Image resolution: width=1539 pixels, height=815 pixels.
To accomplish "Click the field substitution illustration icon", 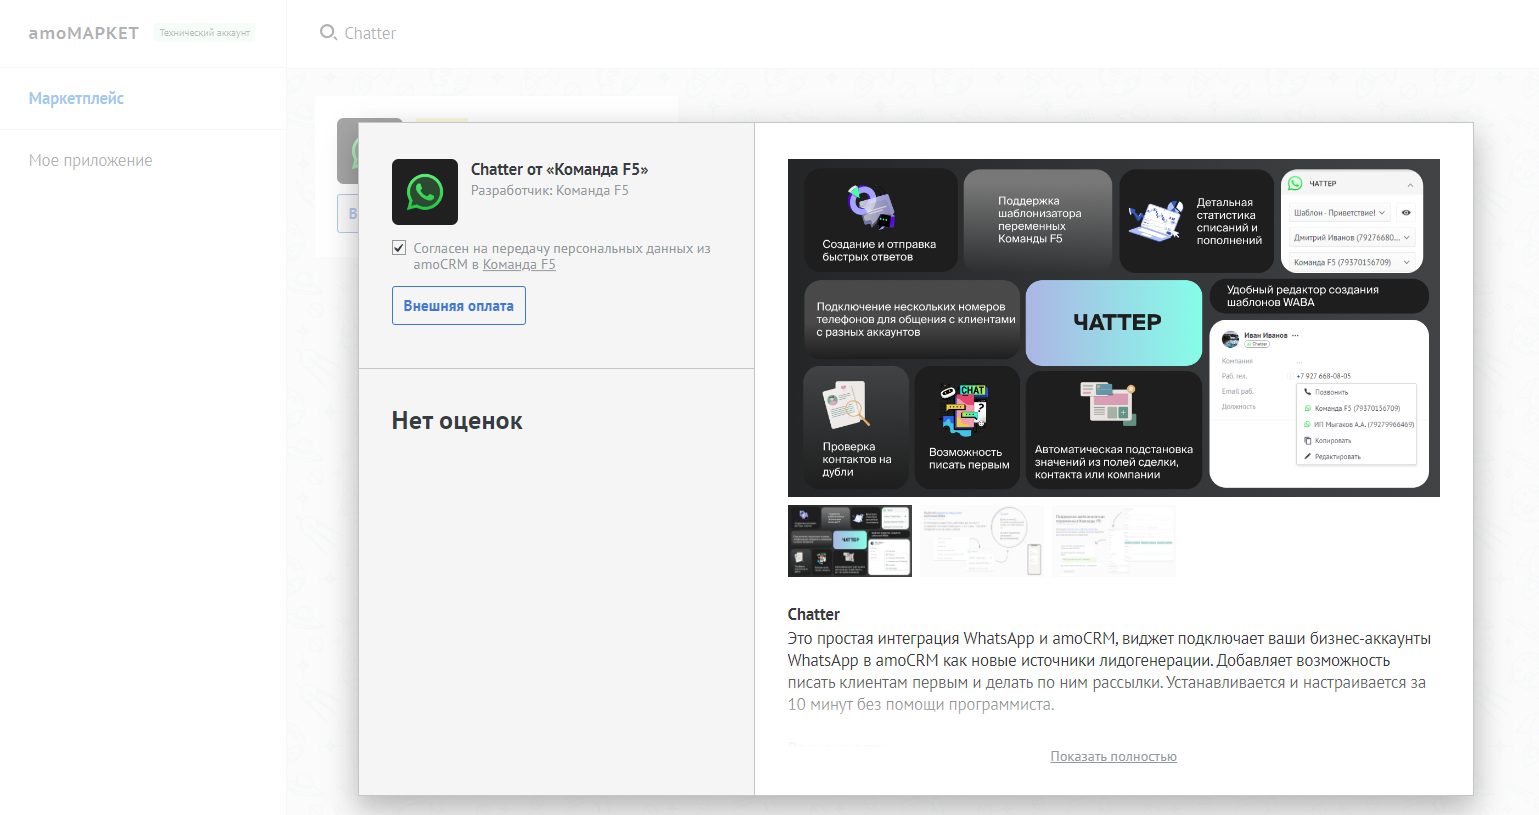I will (x=1108, y=403).
